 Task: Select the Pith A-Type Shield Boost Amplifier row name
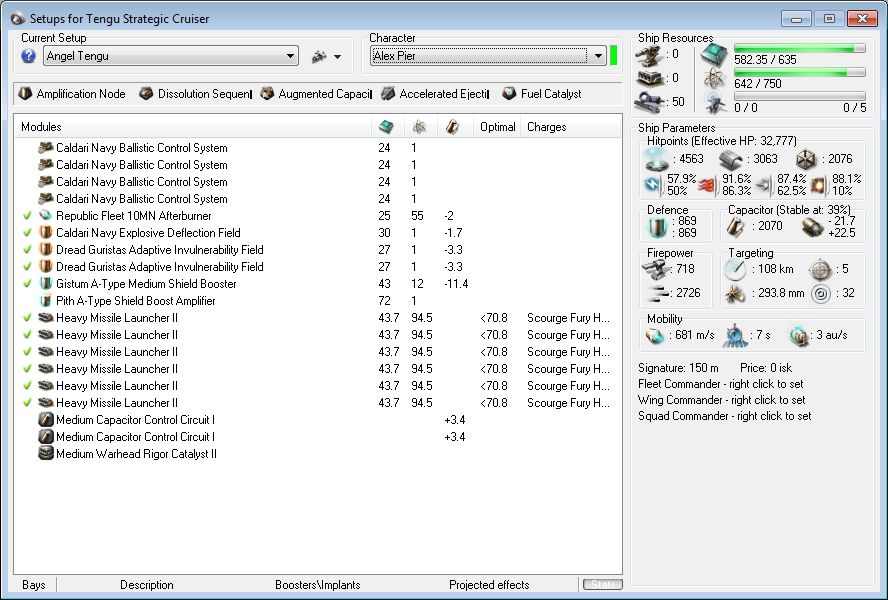pos(136,301)
